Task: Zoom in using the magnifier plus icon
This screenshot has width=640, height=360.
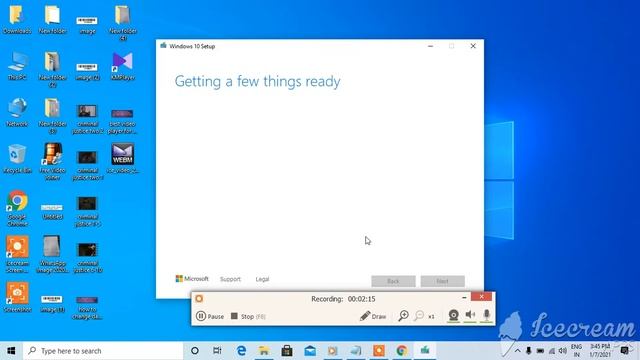Action: point(403,316)
